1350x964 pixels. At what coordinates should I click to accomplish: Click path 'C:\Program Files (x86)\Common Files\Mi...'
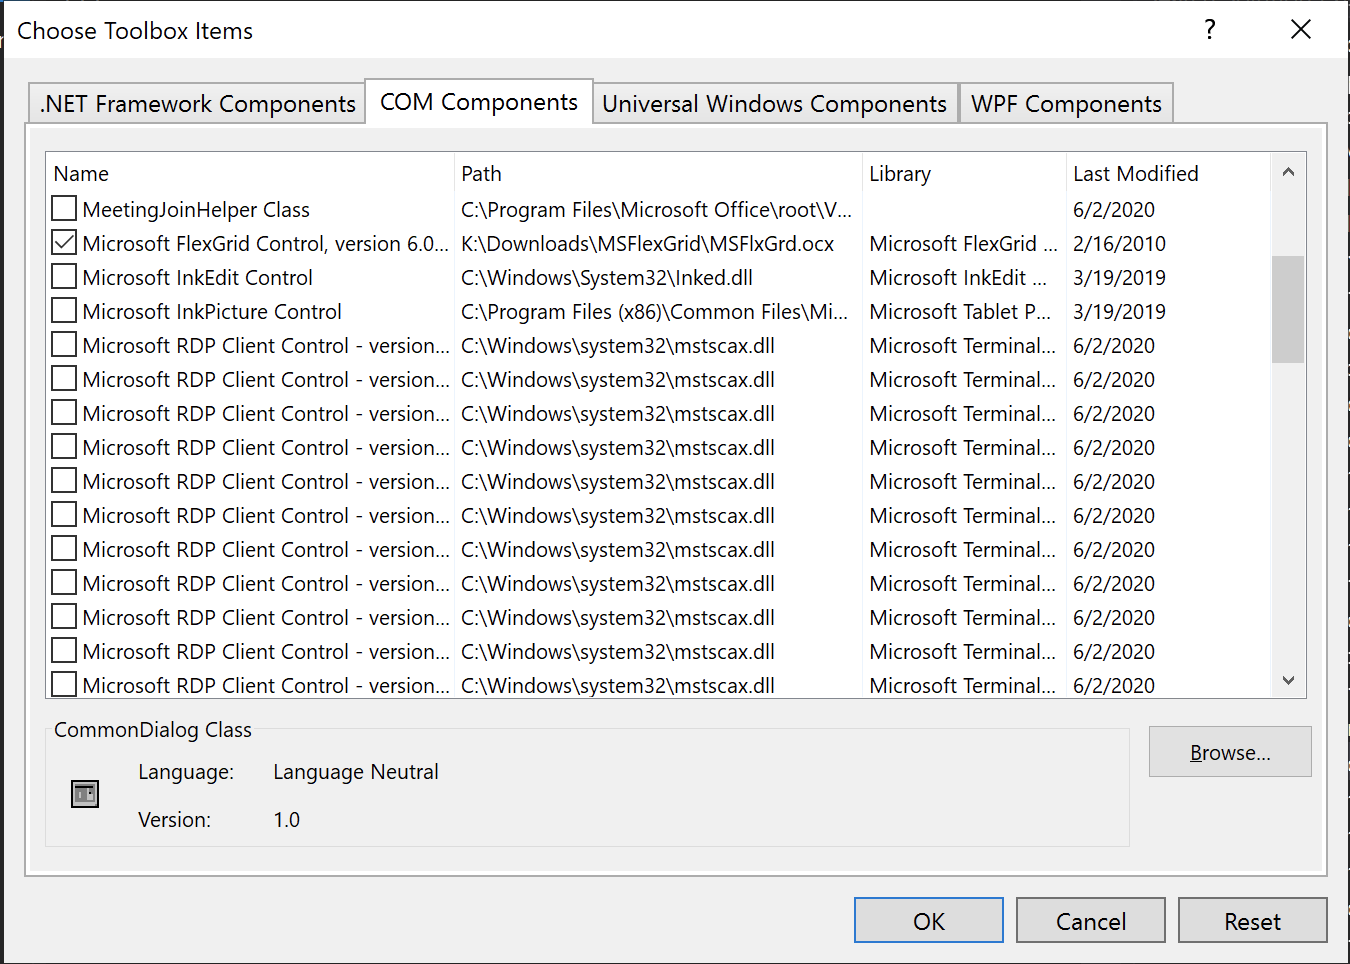click(654, 311)
